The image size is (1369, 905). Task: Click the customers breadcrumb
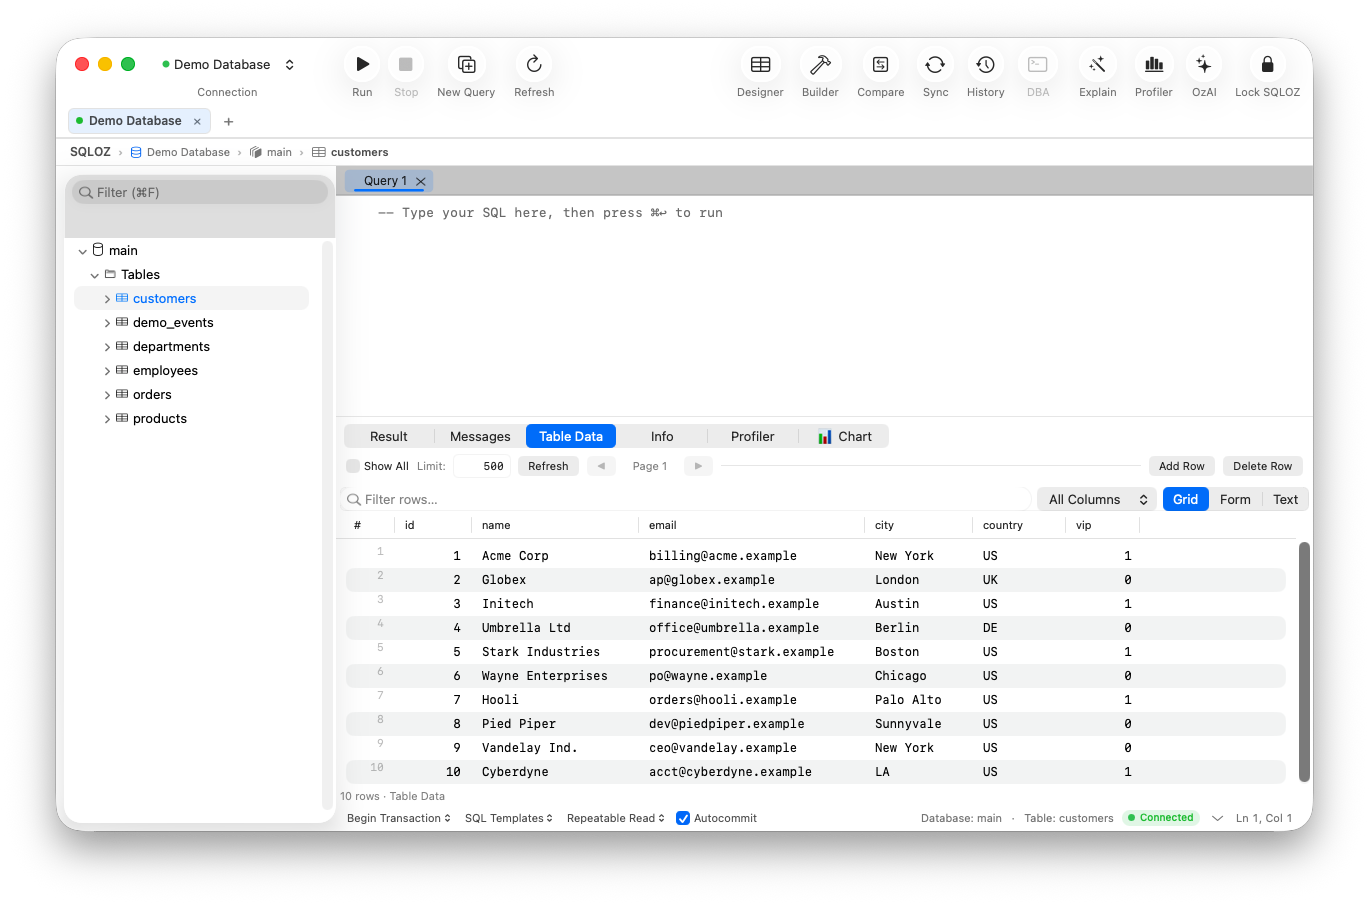coord(350,152)
